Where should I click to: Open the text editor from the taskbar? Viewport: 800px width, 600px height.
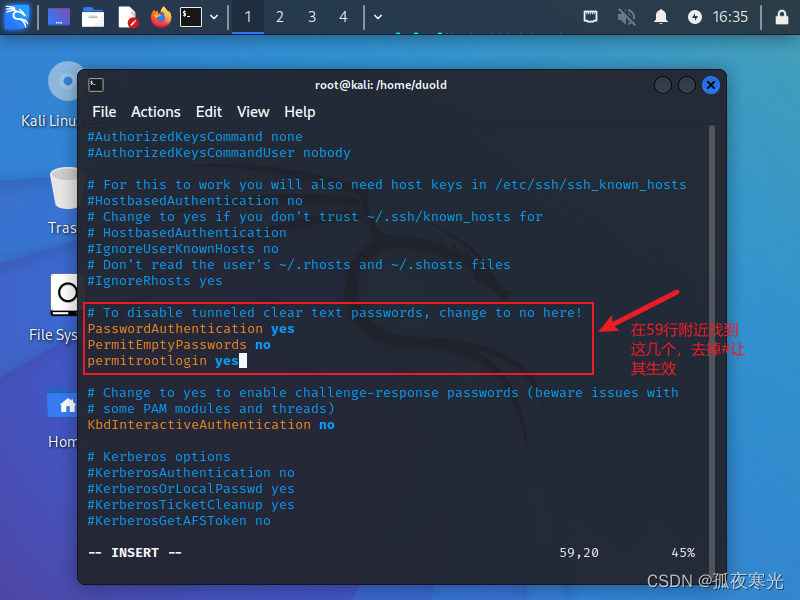(128, 16)
